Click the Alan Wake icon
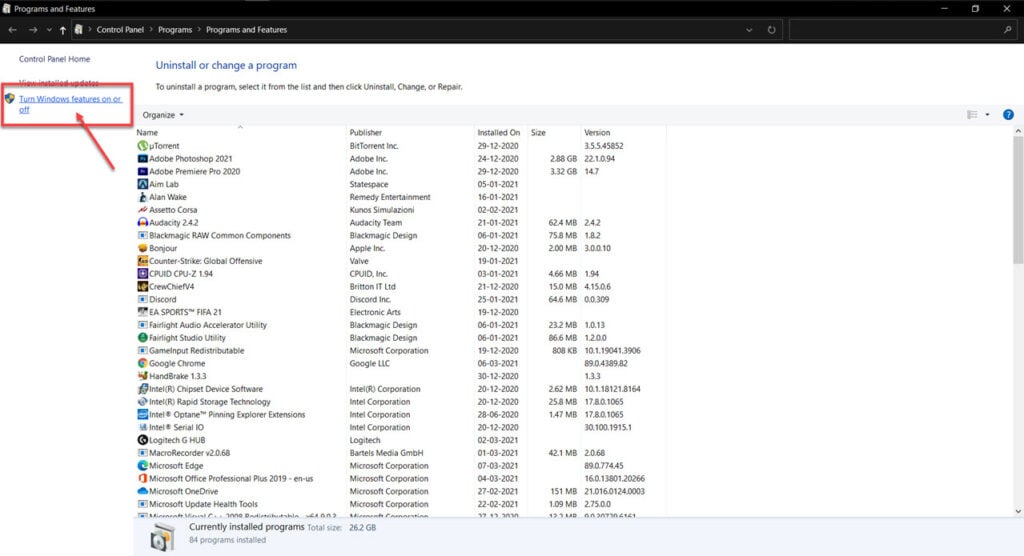This screenshot has height=556, width=1024. click(x=142, y=197)
